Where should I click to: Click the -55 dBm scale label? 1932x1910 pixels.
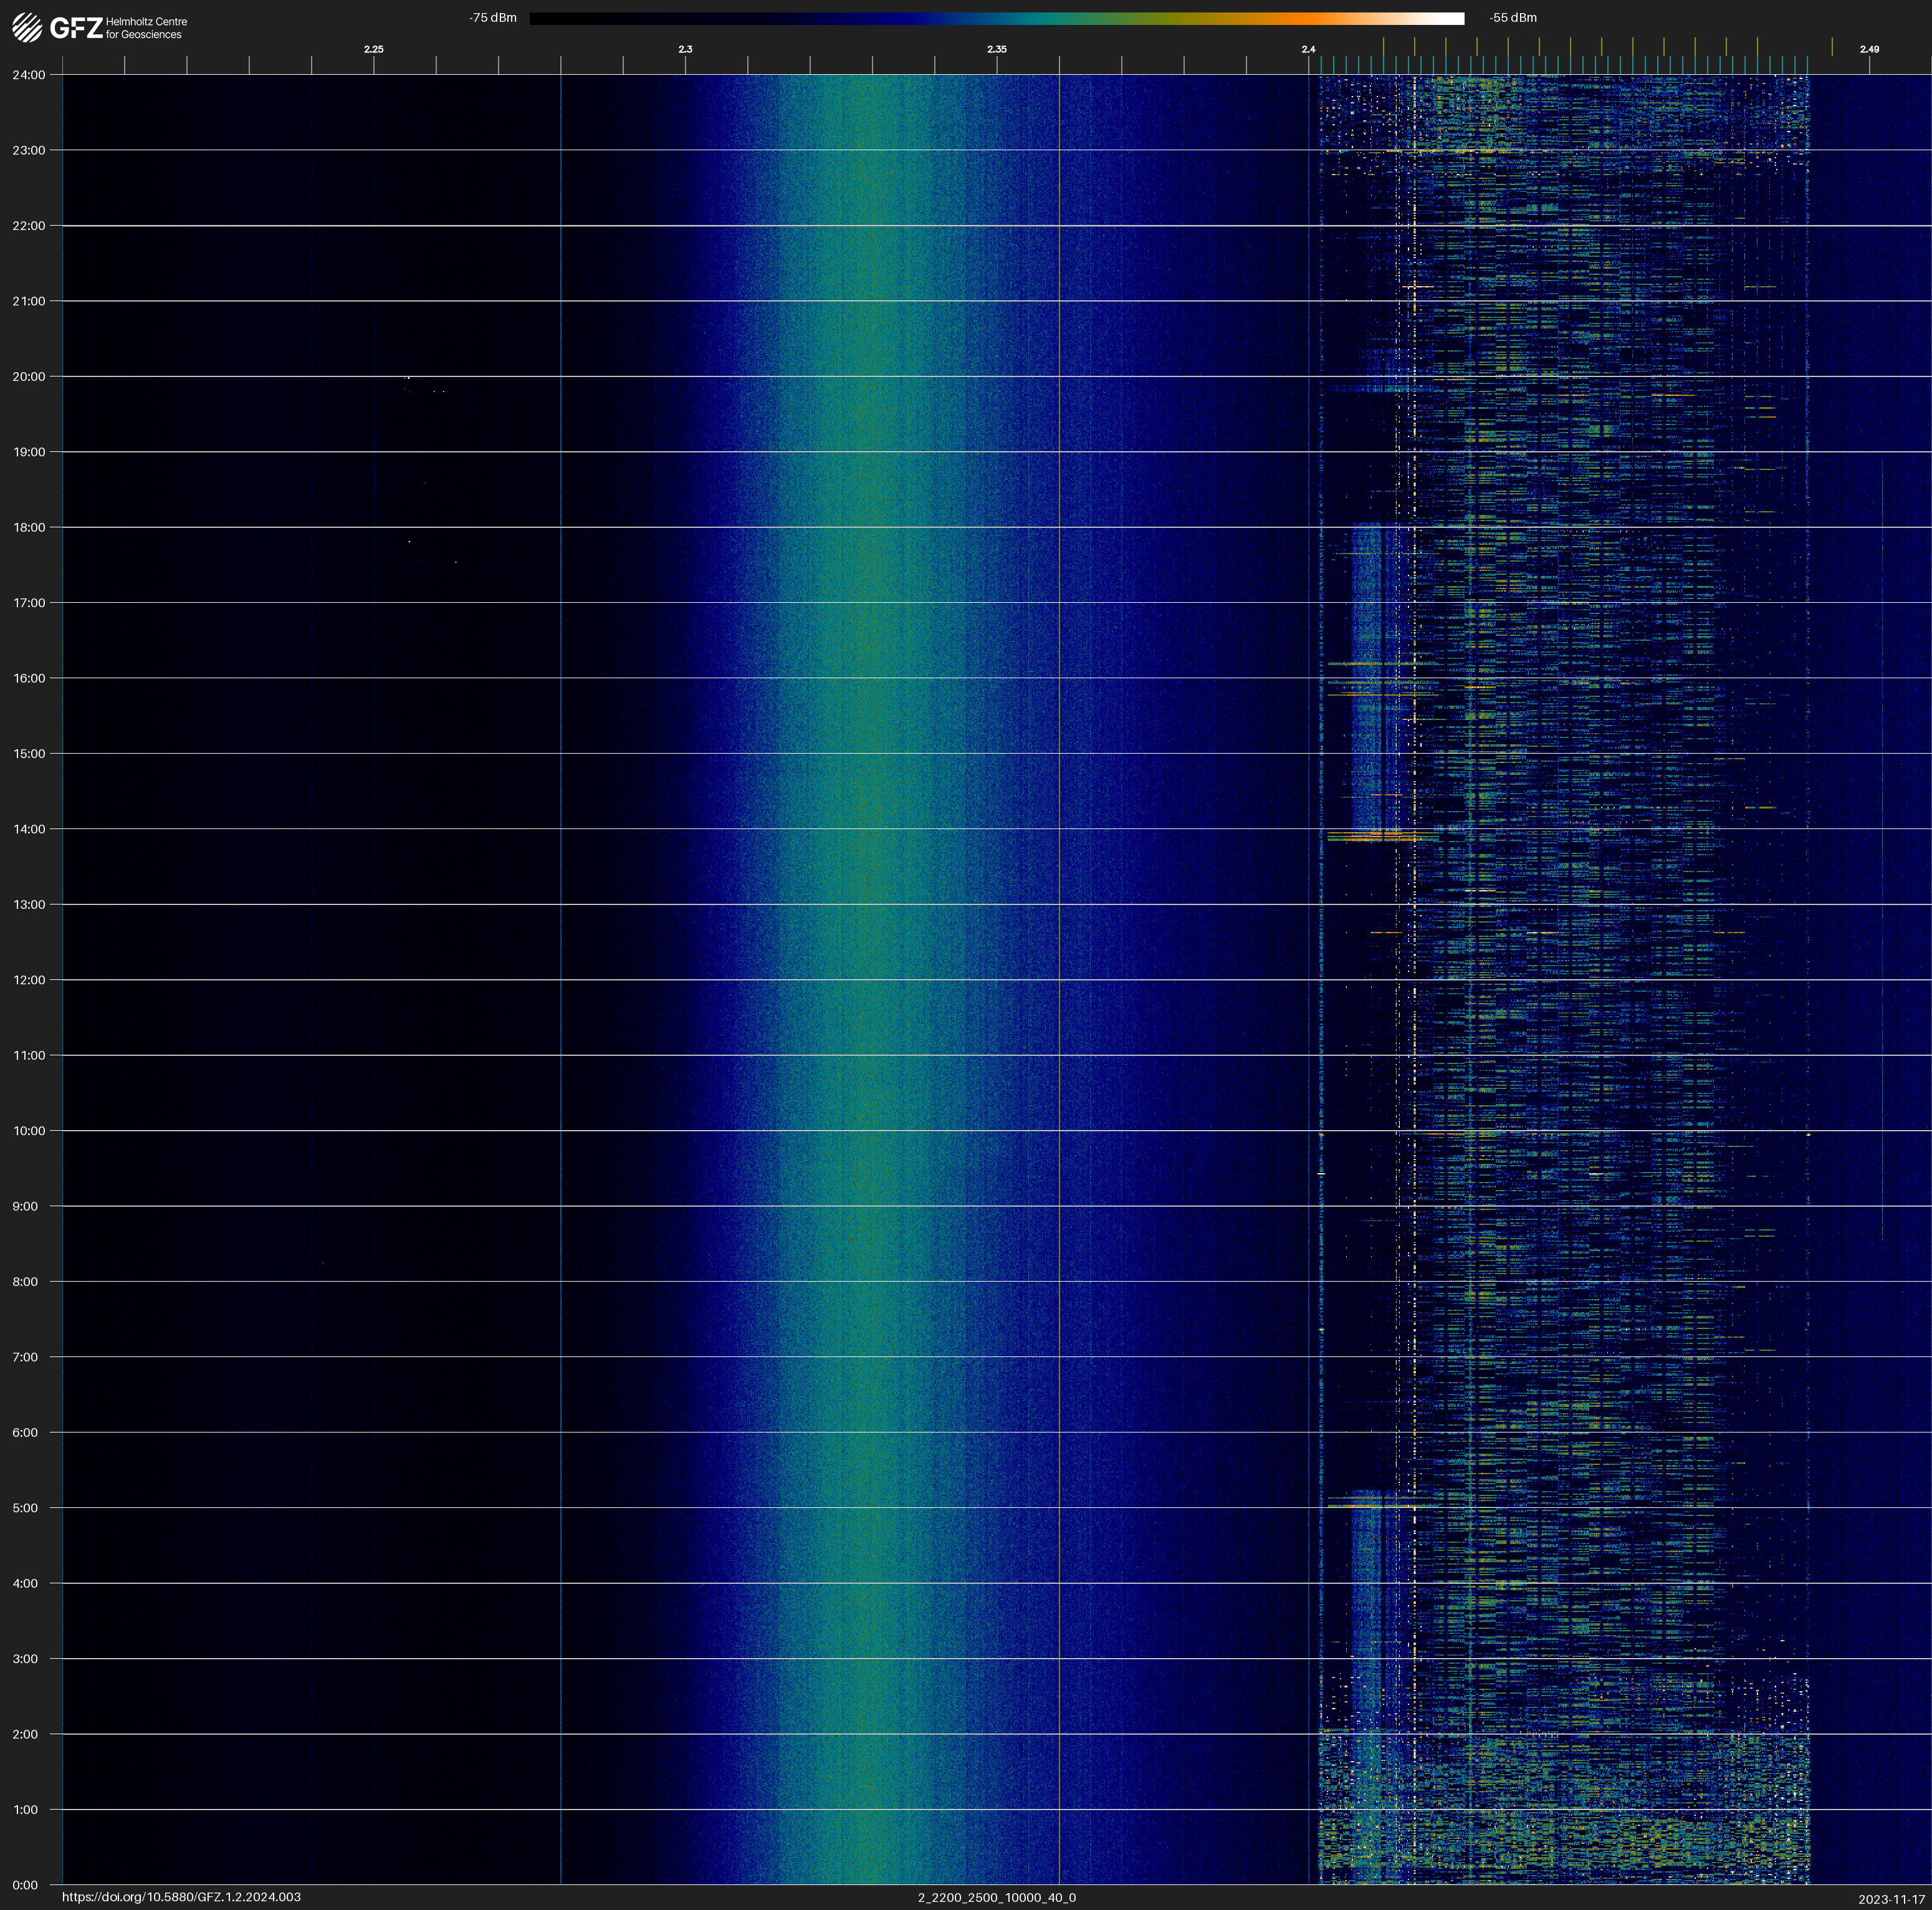(x=1513, y=18)
